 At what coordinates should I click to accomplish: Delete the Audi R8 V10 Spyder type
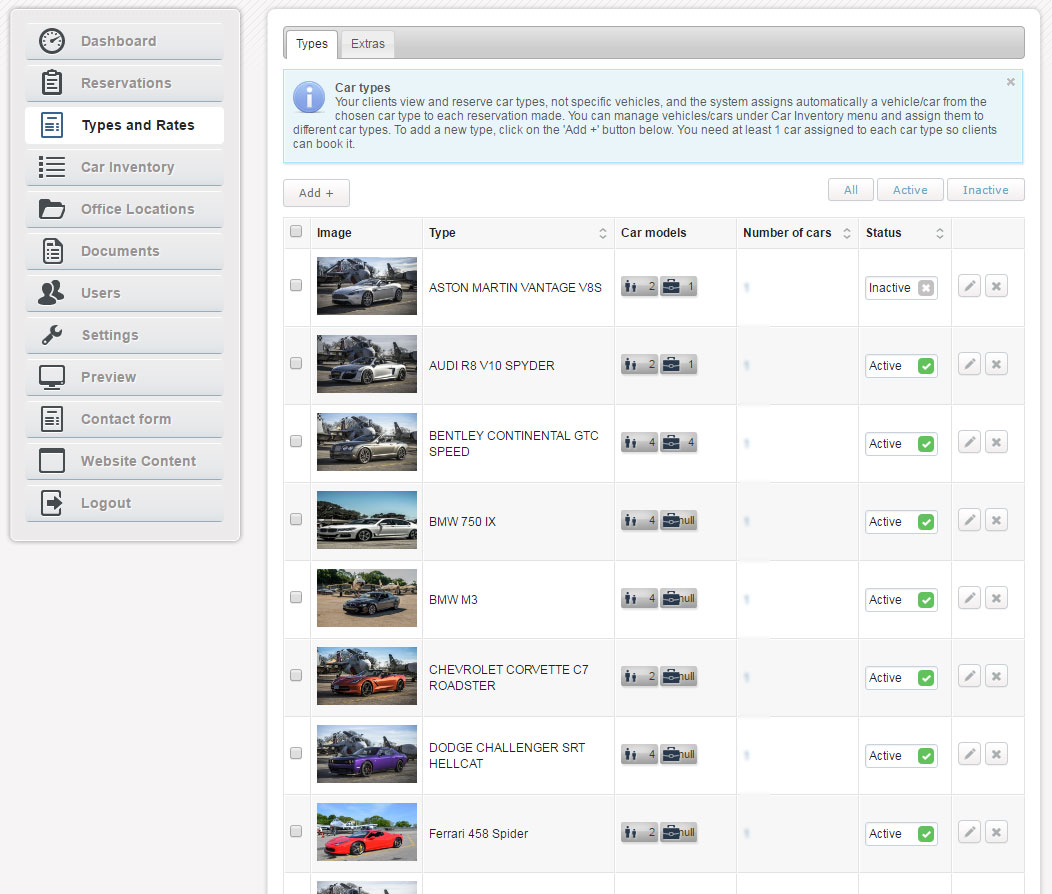click(996, 364)
